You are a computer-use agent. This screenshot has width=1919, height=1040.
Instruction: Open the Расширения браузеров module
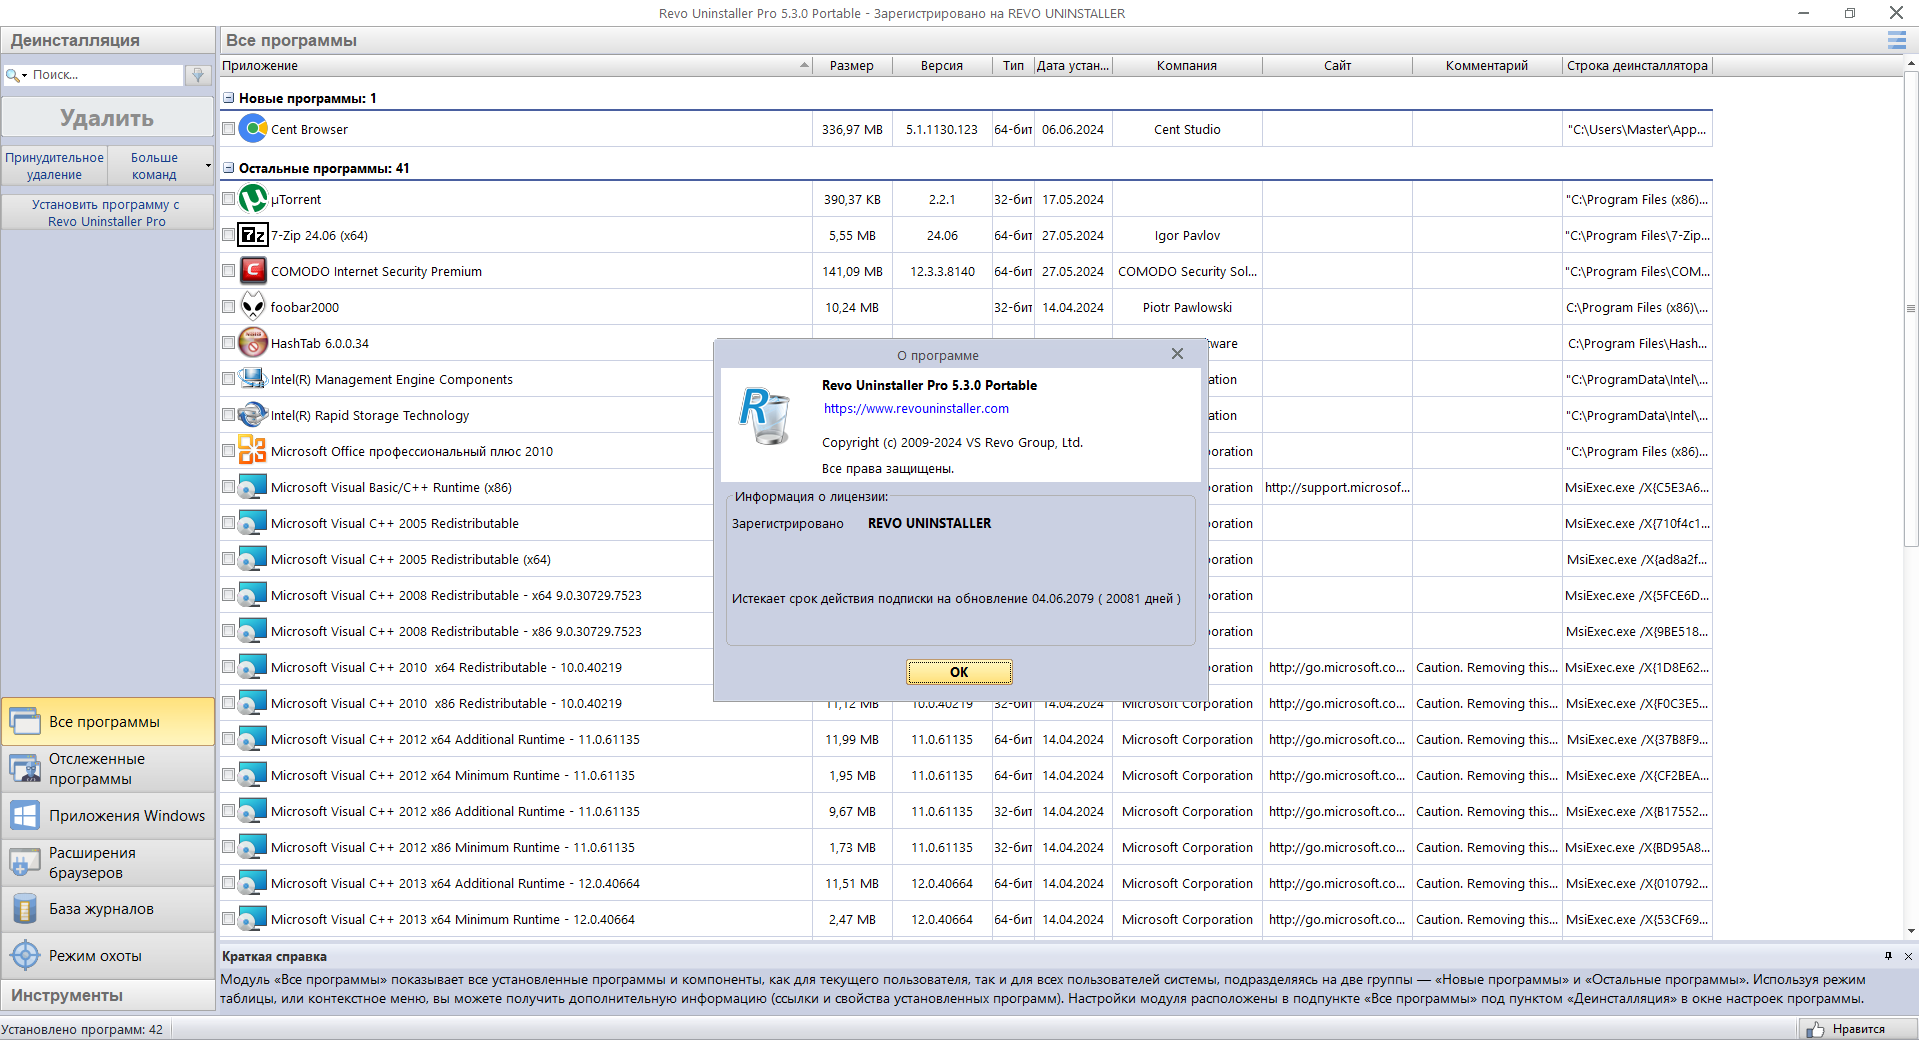pos(108,862)
